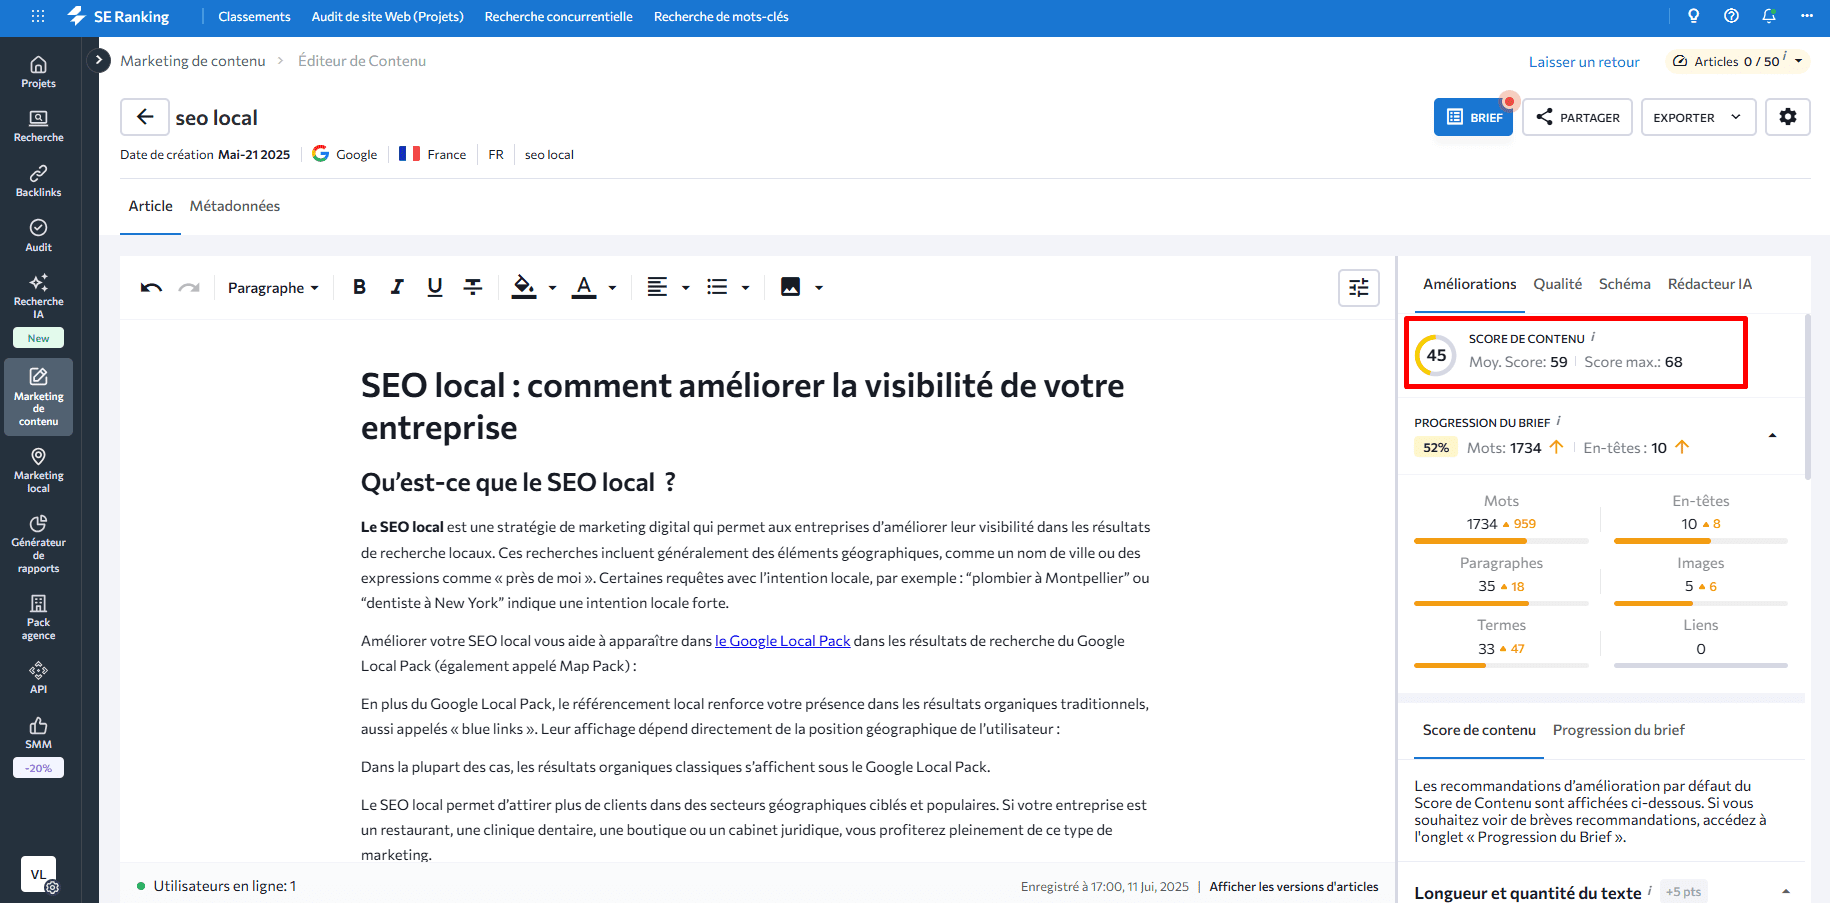Toggle strikethrough formatting
This screenshot has height=903, width=1830.
tap(473, 288)
